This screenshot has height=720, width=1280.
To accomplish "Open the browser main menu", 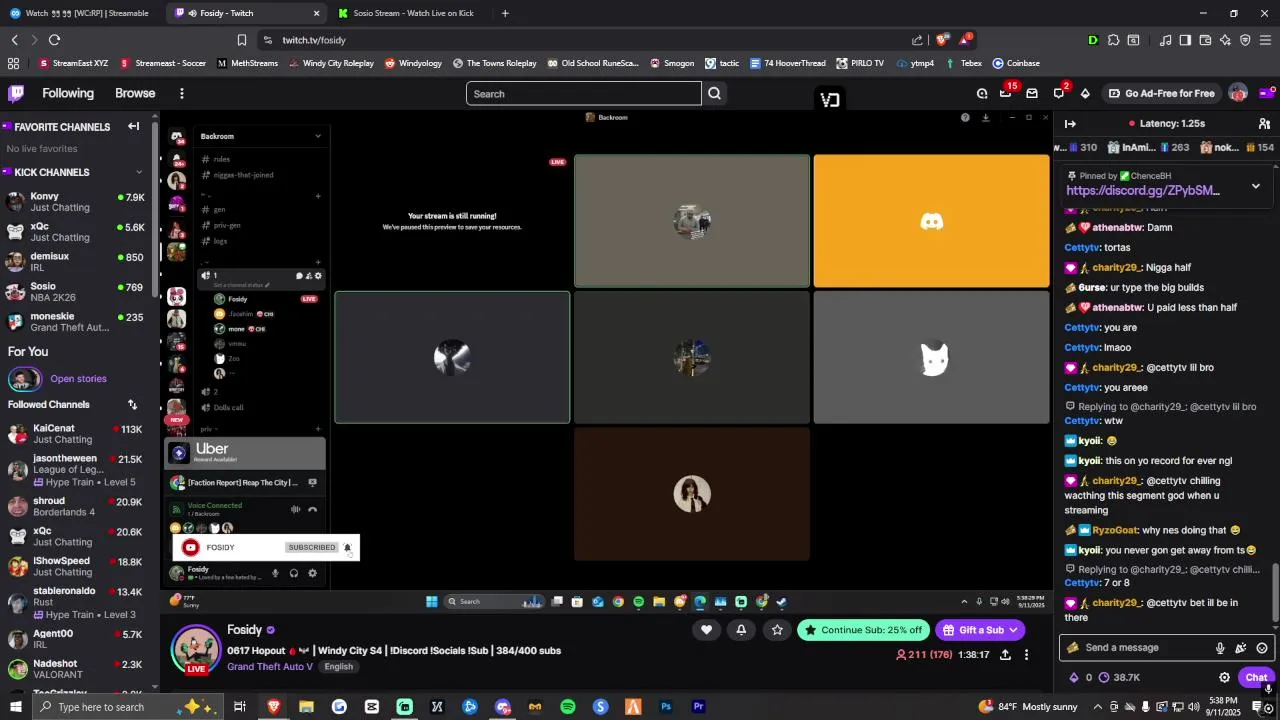I will [x=1266, y=40].
